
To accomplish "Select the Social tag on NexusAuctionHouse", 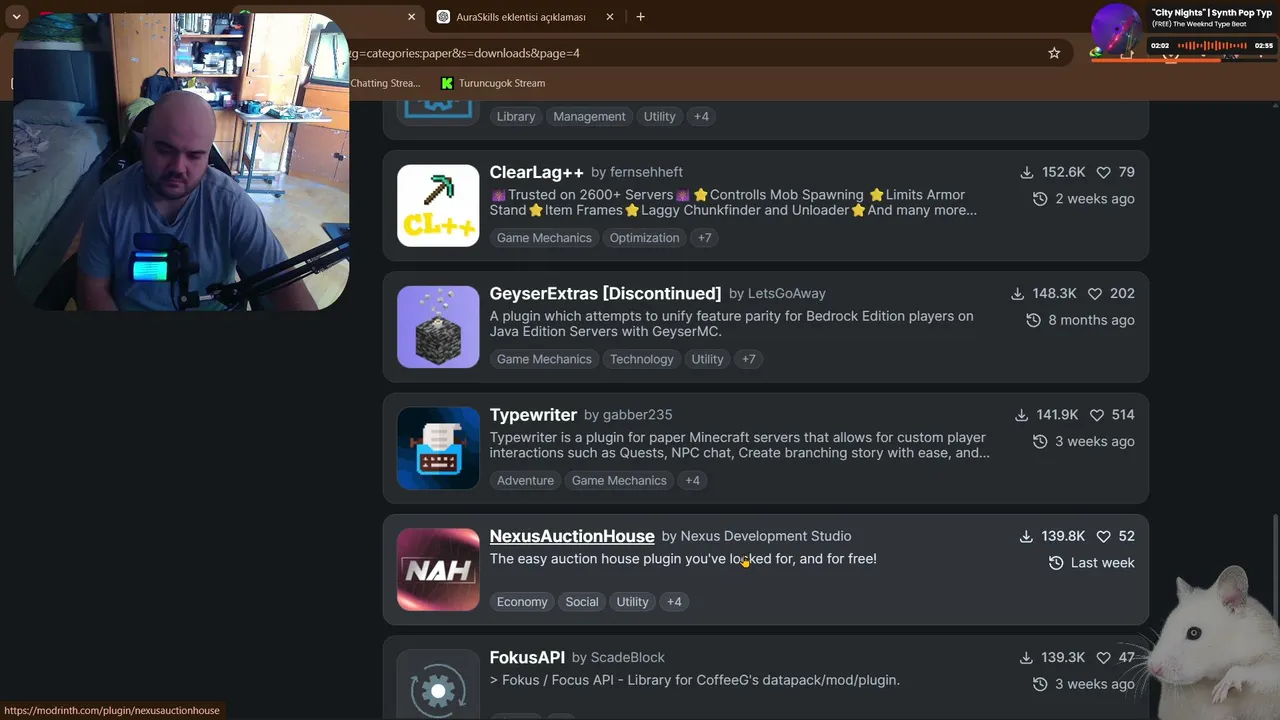I will pos(582,602).
